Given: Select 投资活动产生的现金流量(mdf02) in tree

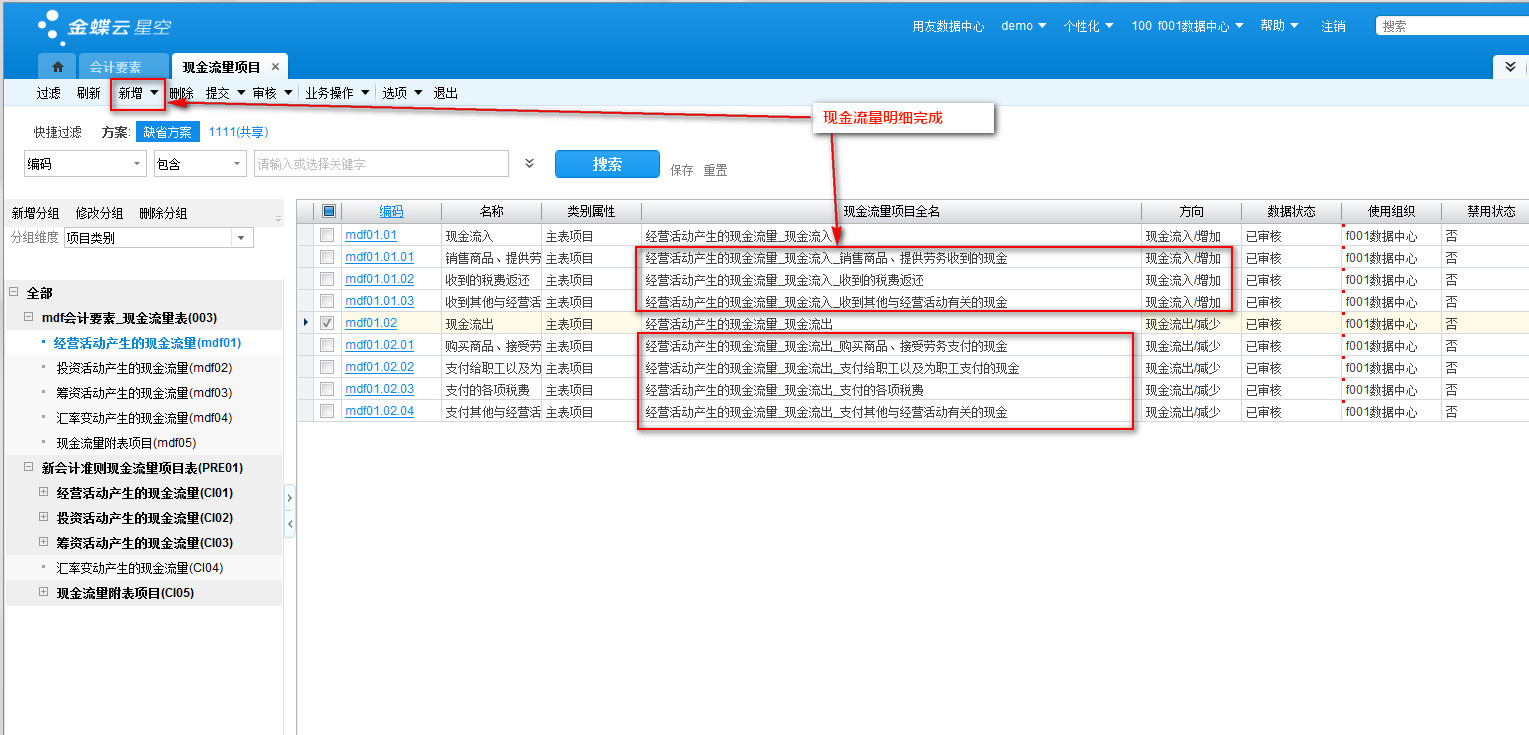Looking at the screenshot, I should [x=144, y=367].
